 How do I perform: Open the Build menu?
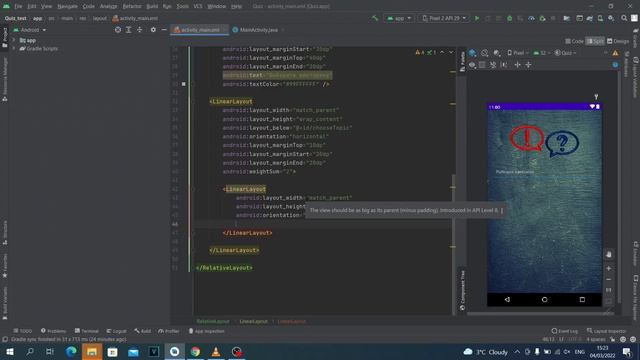[152, 7]
